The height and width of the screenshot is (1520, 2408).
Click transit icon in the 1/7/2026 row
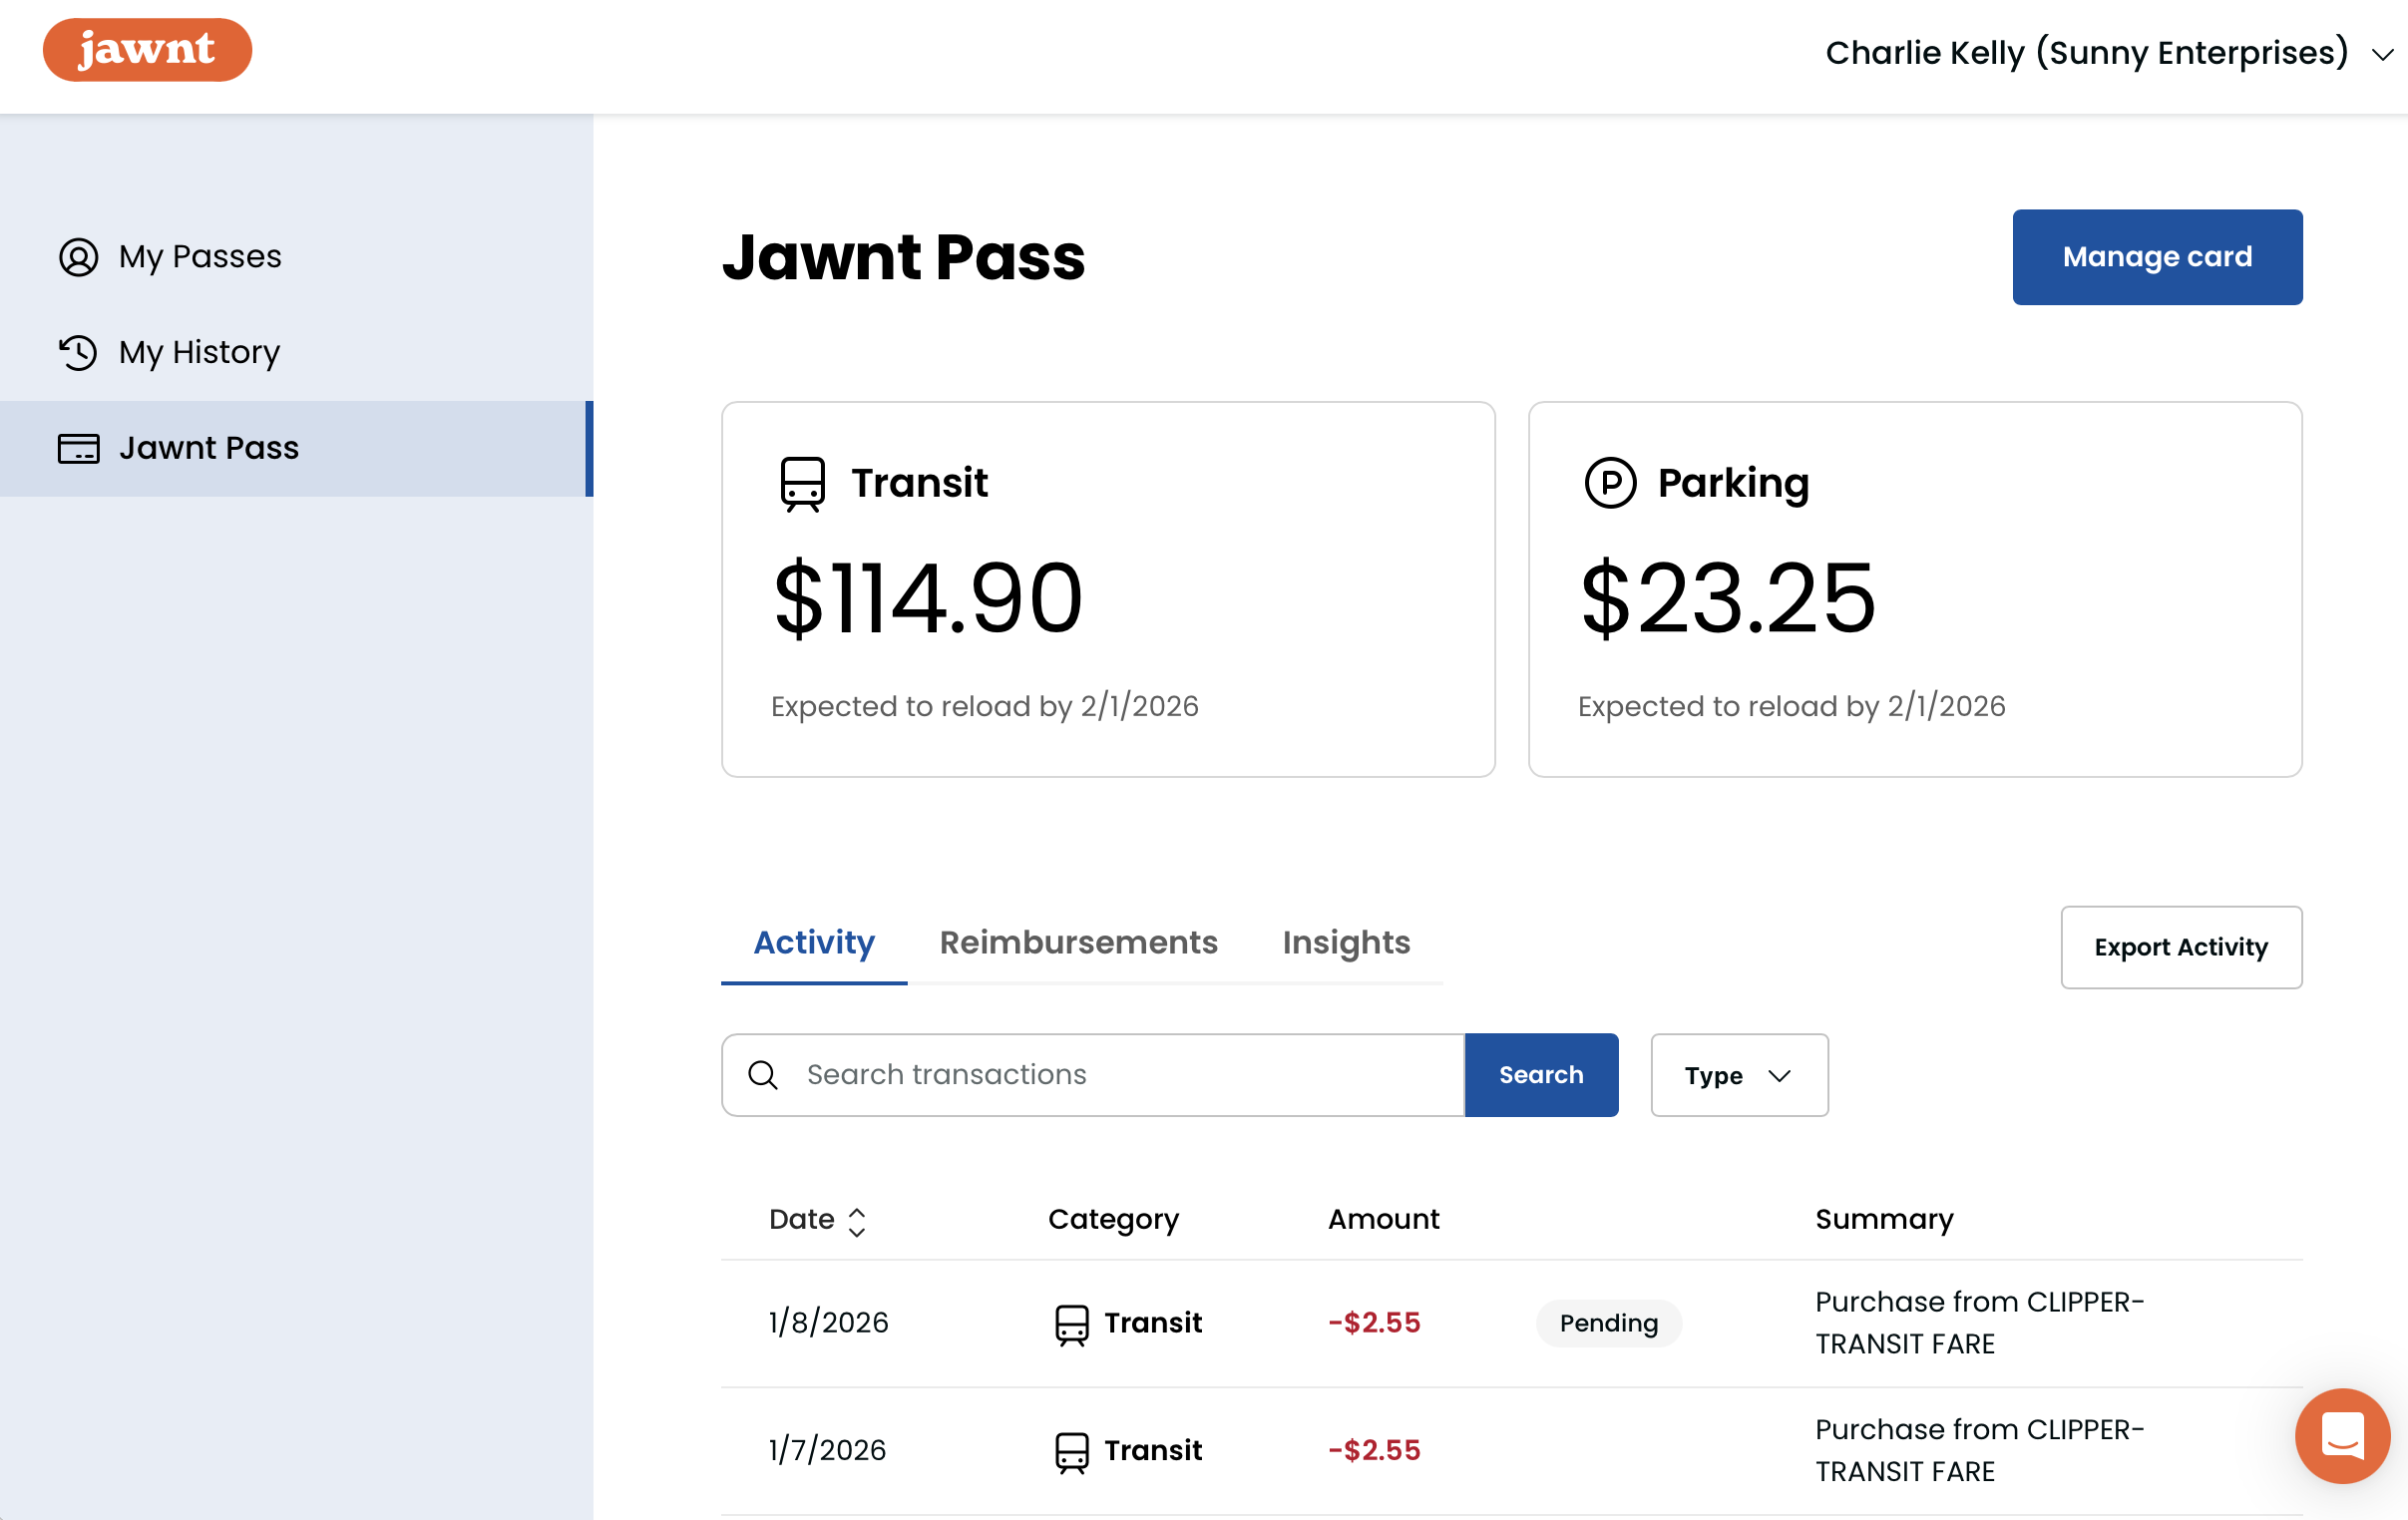click(x=1071, y=1452)
